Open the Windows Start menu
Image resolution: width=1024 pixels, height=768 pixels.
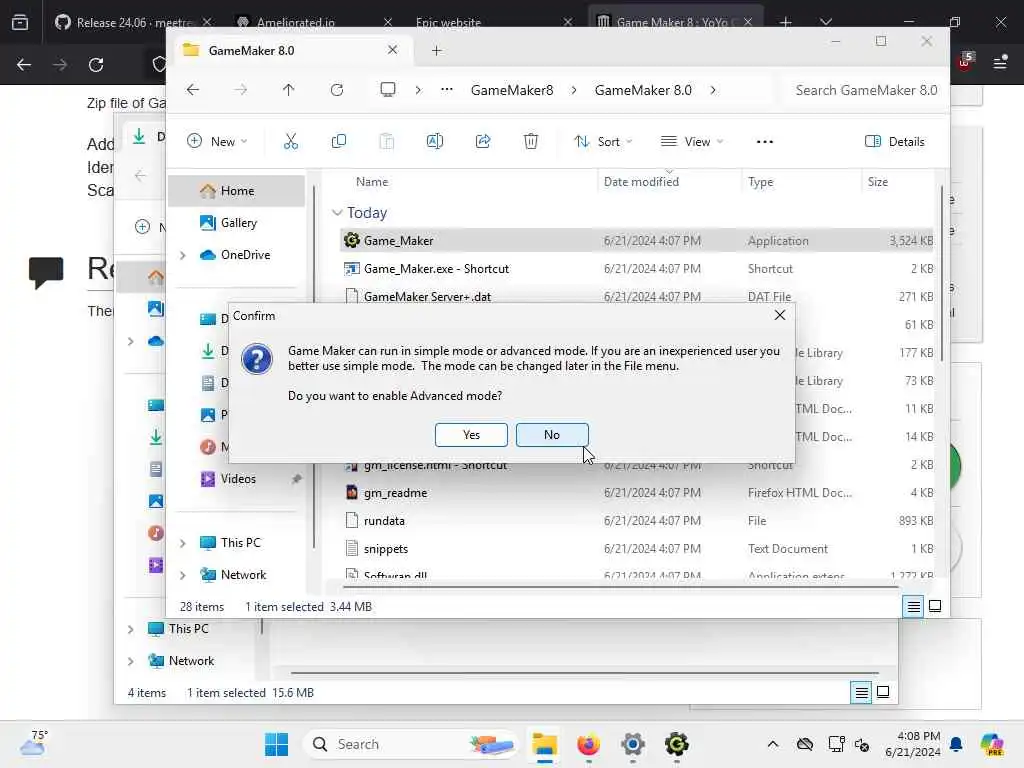tap(276, 744)
